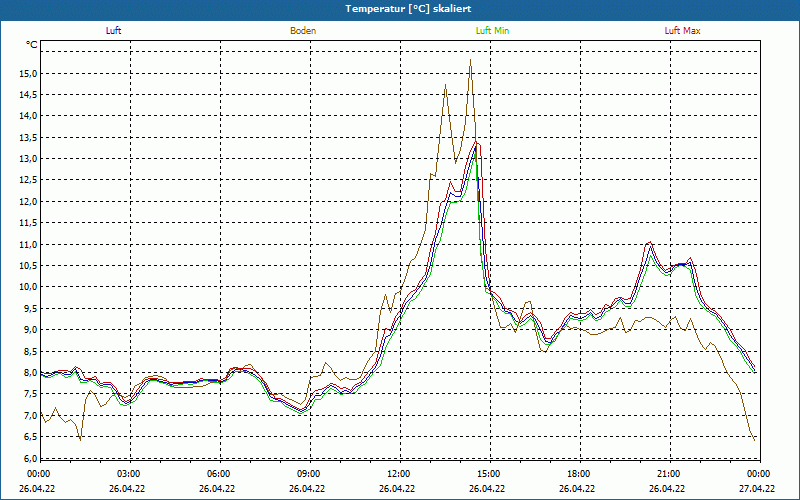Click the 12:00 time axis label

pos(398,474)
